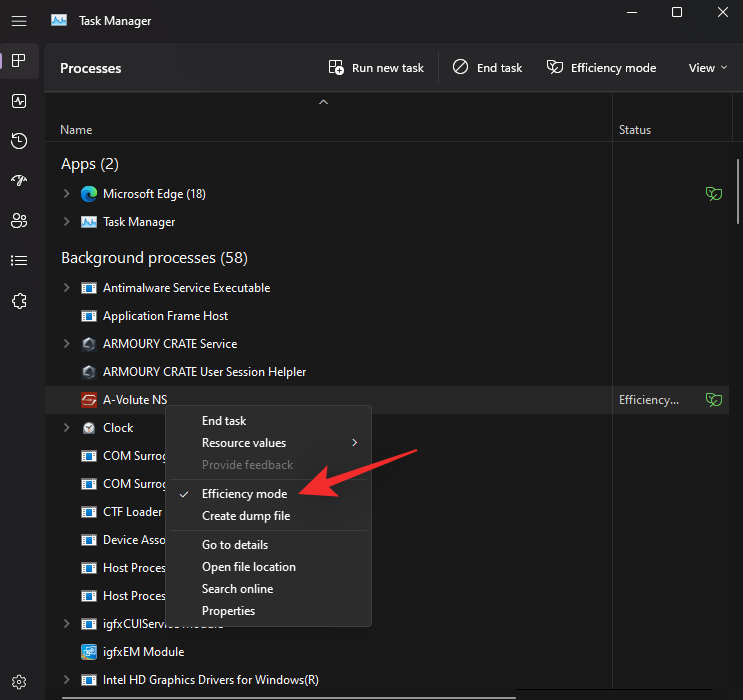
Task: Open the View dropdown menu
Action: pos(708,68)
